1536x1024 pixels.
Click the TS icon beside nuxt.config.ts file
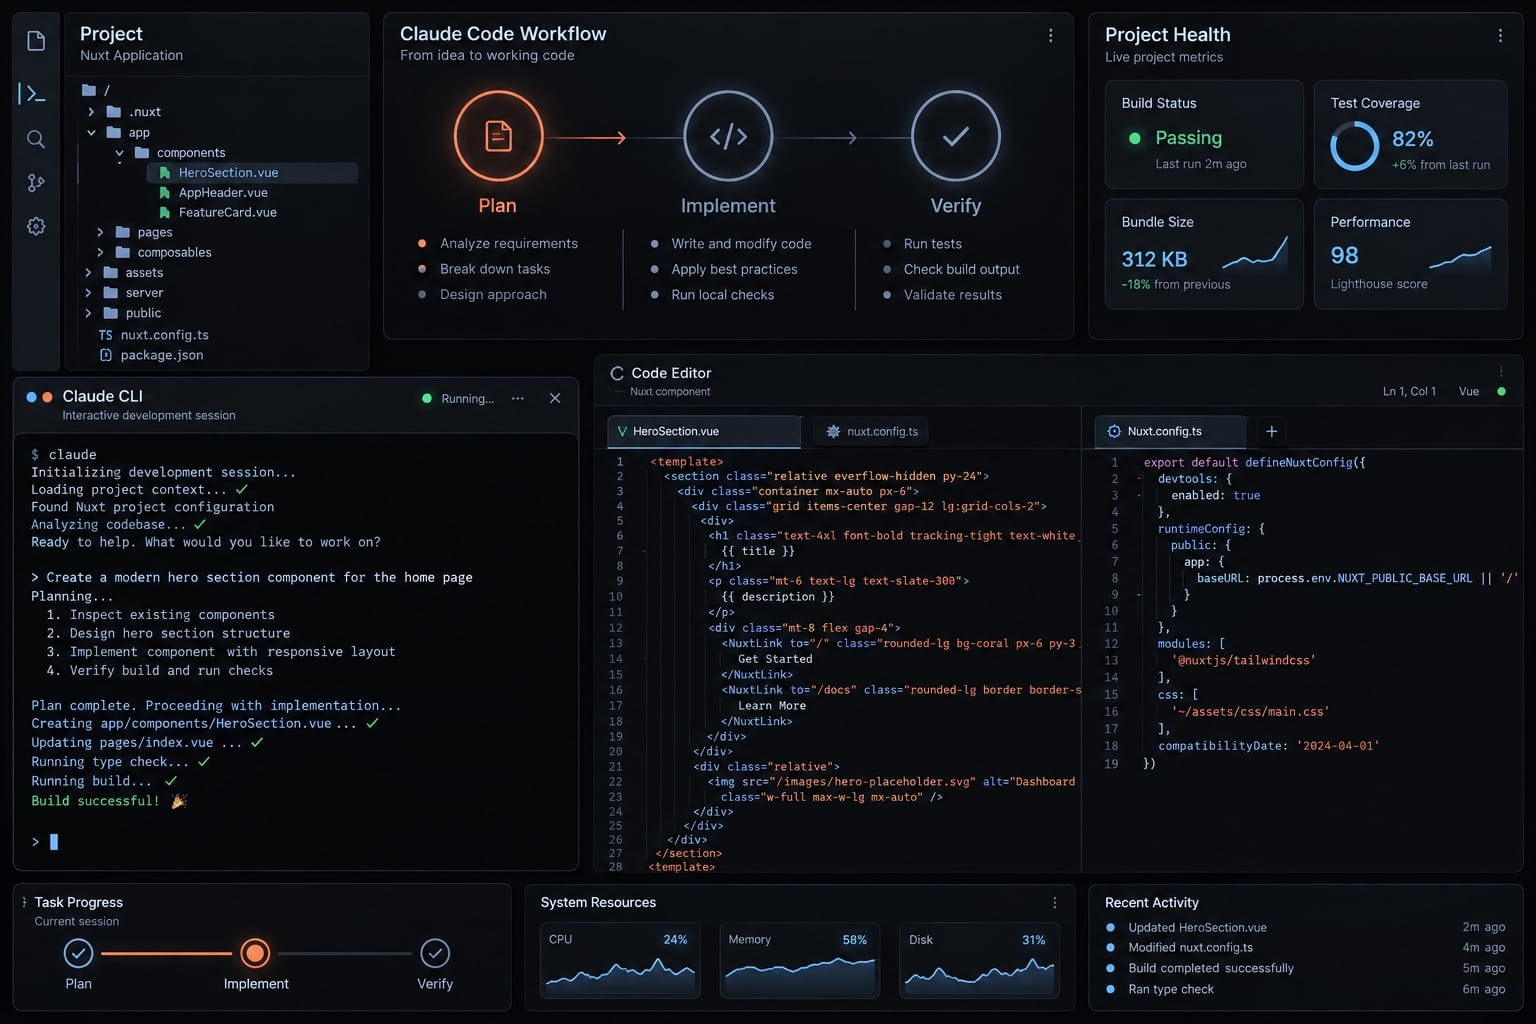105,335
